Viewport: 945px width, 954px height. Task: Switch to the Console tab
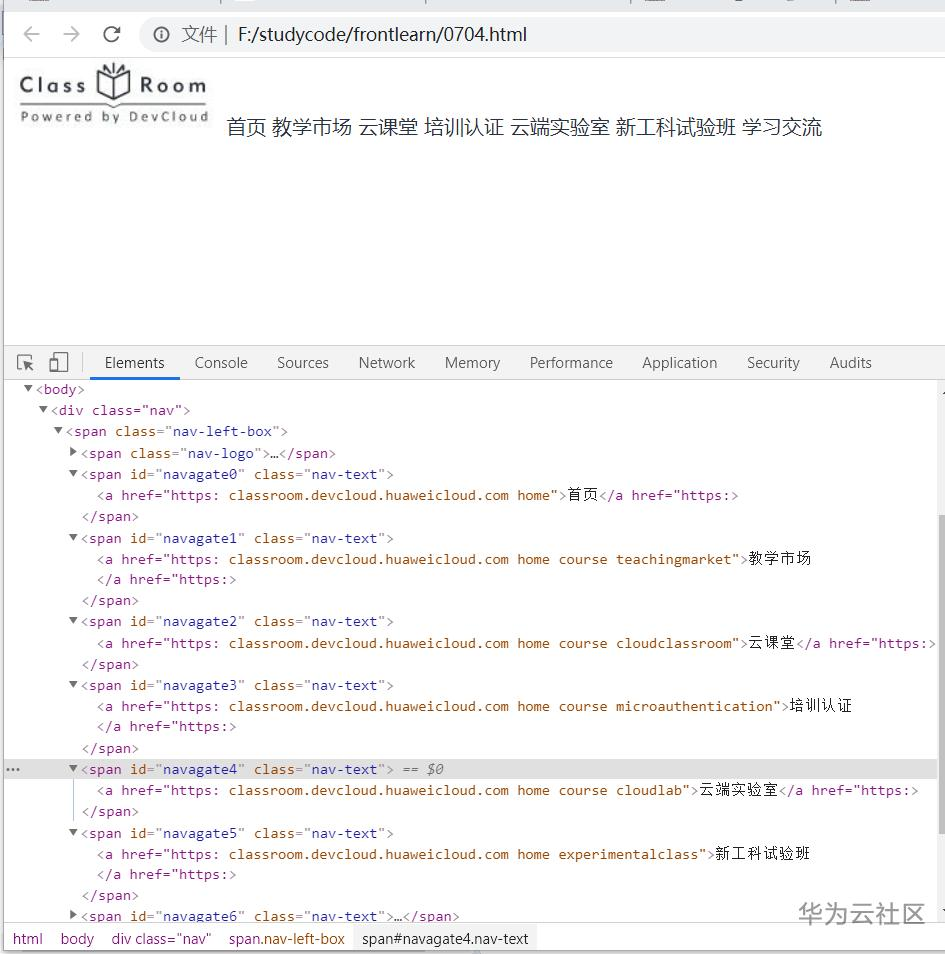coord(221,362)
